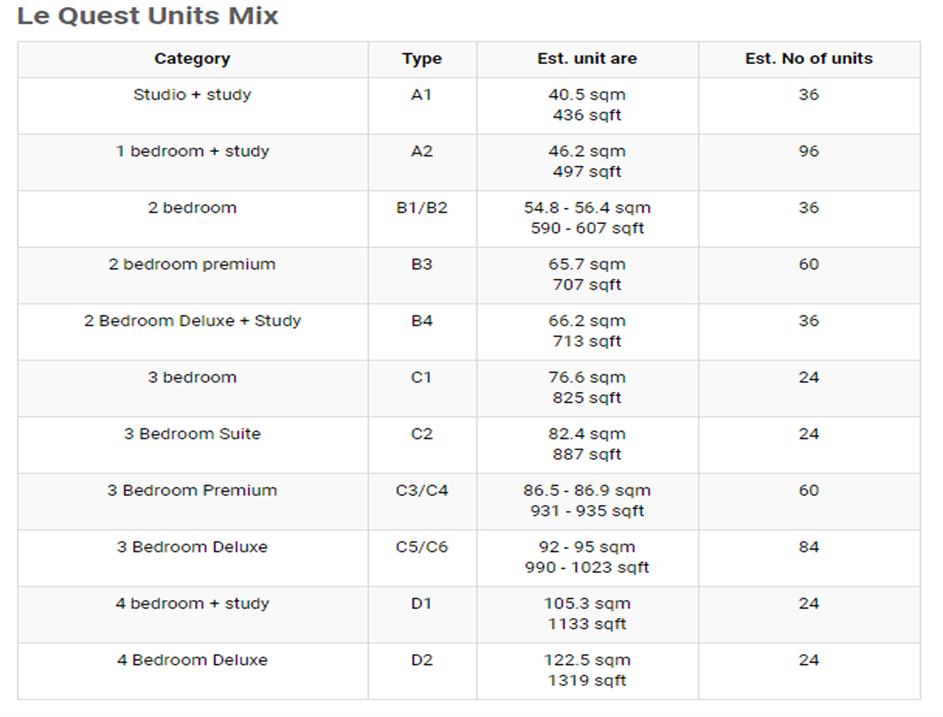
Task: Select the '2 bedroom premium' category cell
Action: click(x=192, y=265)
